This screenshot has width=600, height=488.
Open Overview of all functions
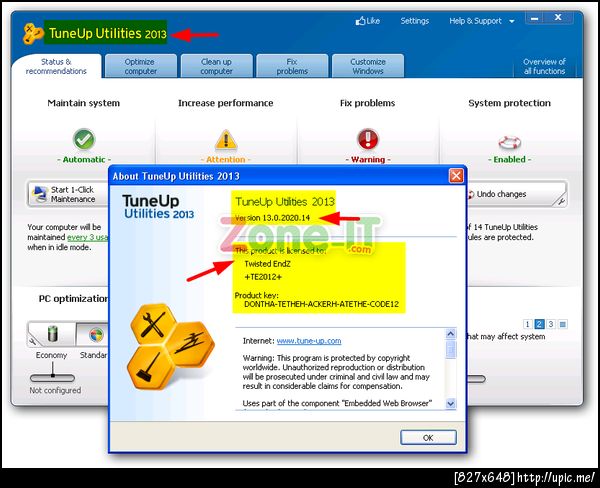pos(544,66)
